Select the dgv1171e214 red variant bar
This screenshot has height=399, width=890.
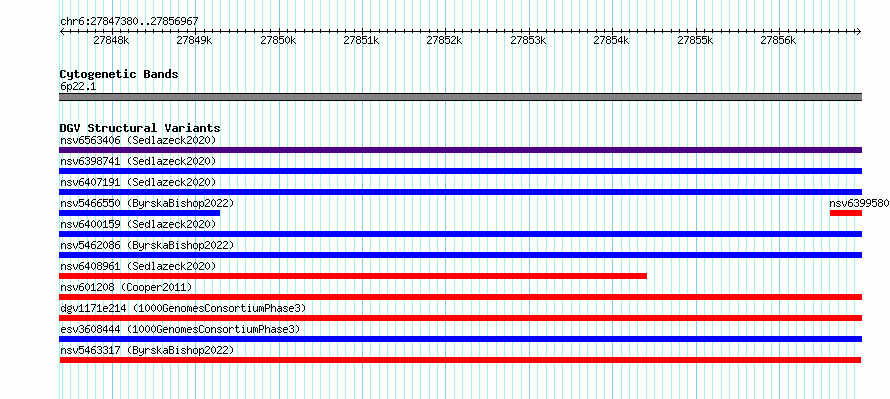460,318
